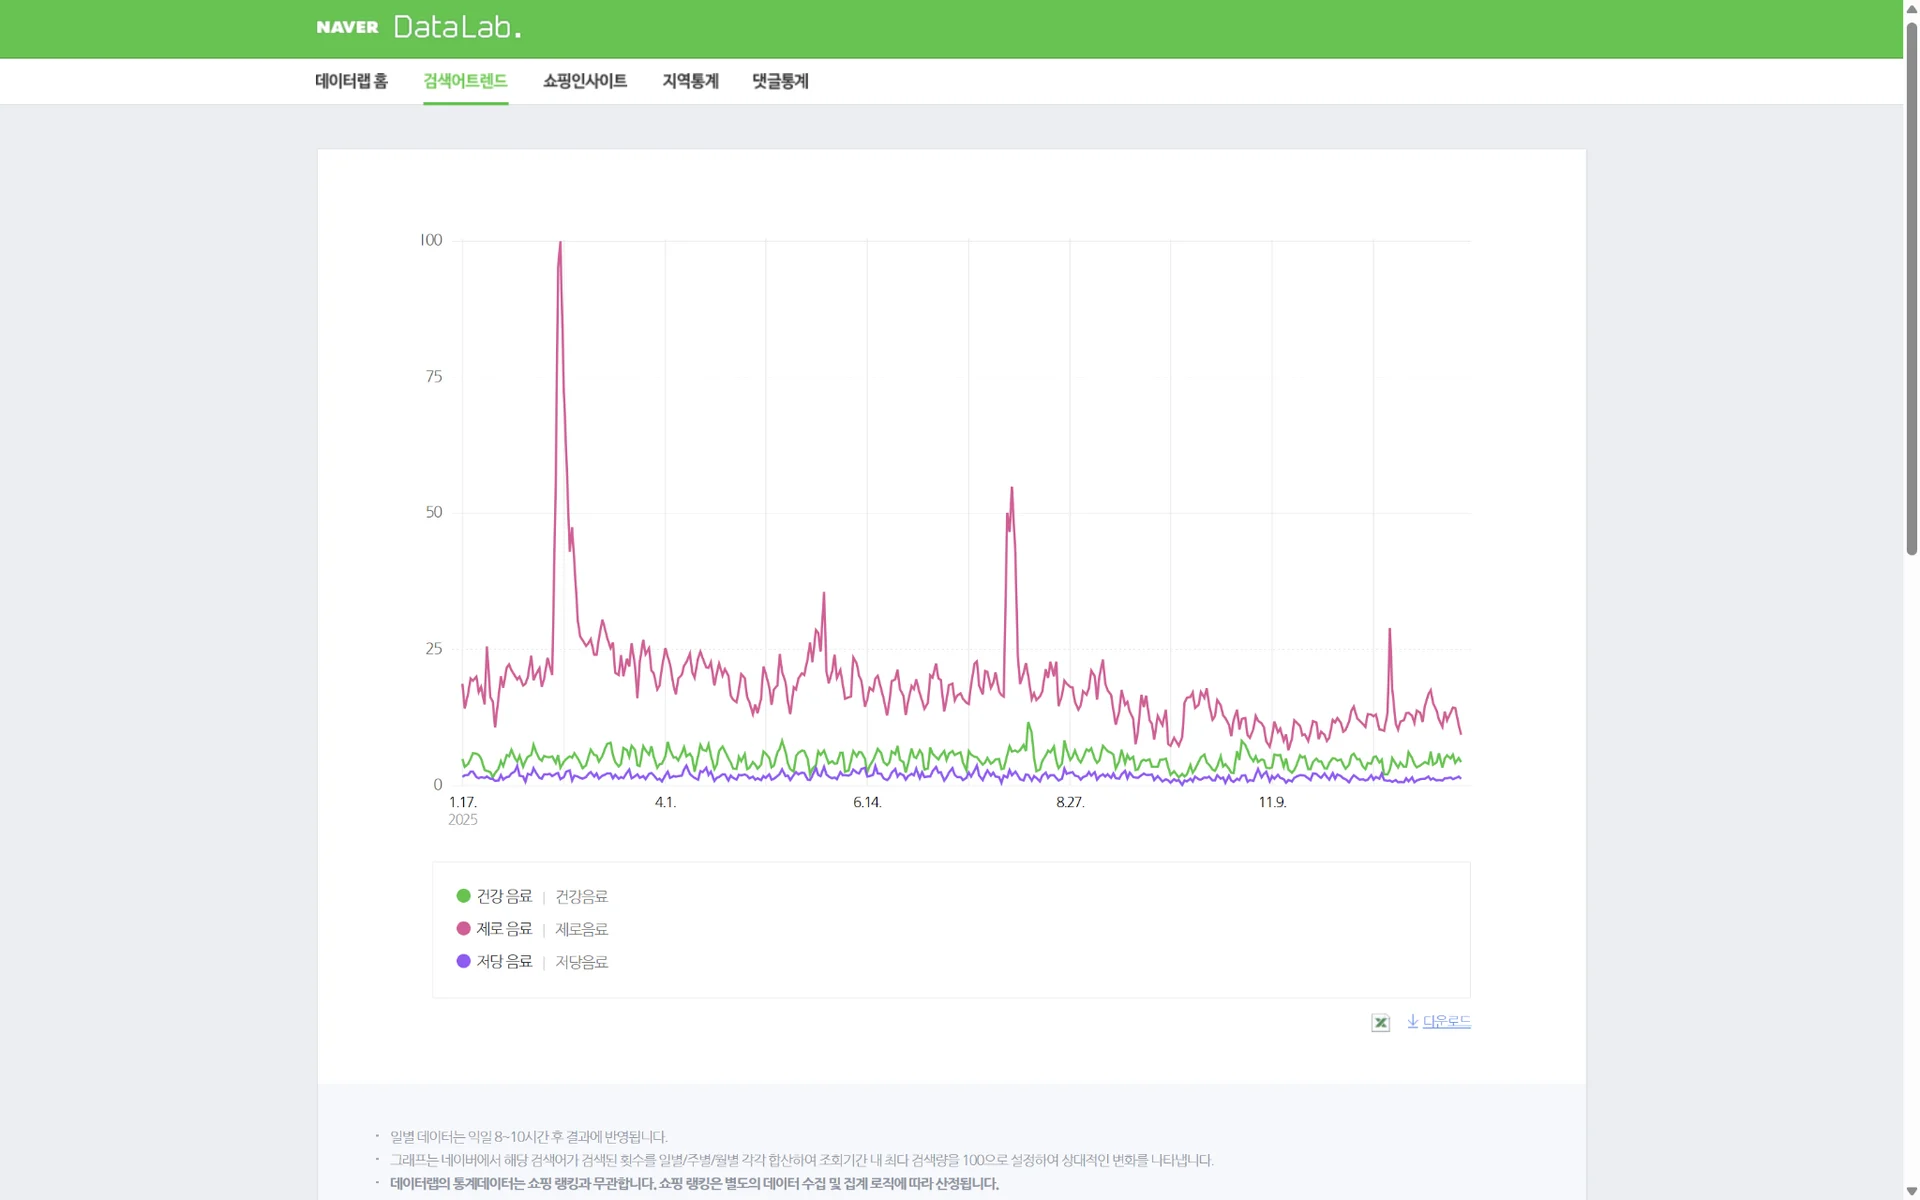Click the highest pink peak at 100
The width and height of the screenshot is (1920, 1200).
click(x=560, y=243)
